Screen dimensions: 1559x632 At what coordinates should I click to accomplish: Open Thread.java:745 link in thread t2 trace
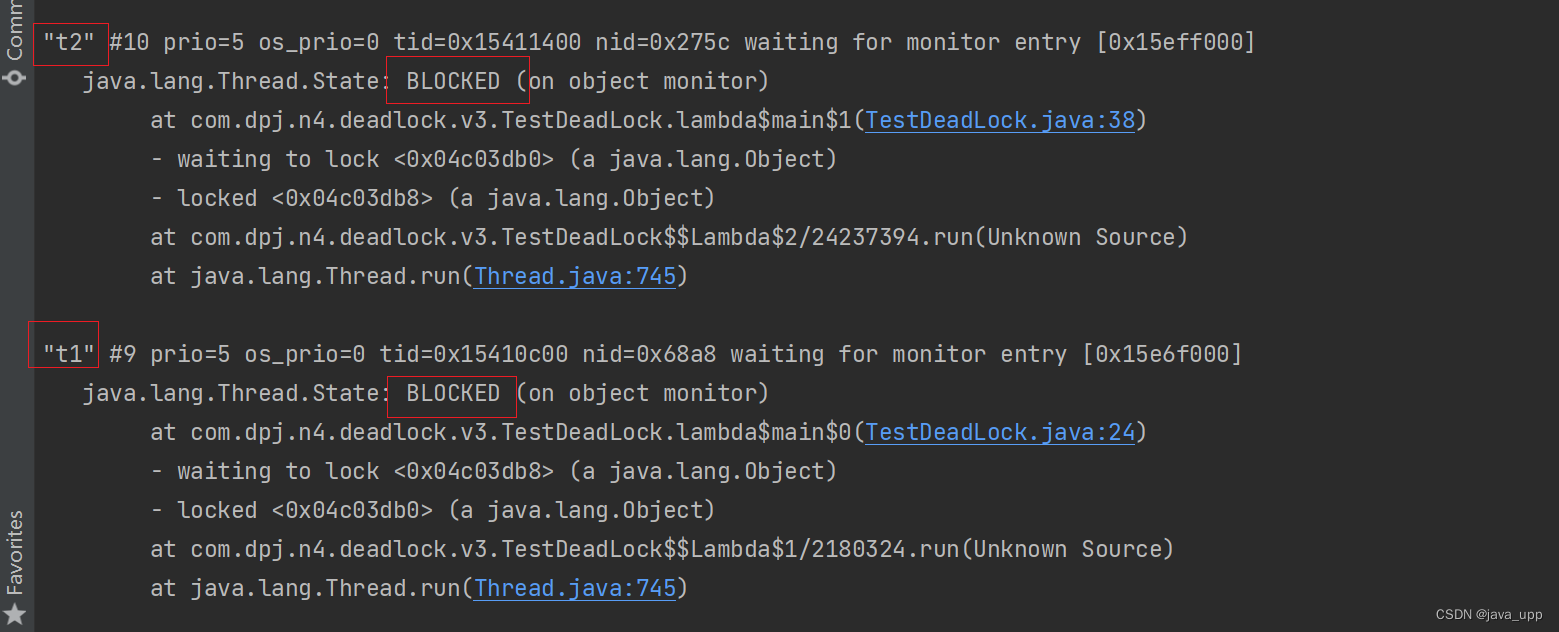(x=574, y=276)
